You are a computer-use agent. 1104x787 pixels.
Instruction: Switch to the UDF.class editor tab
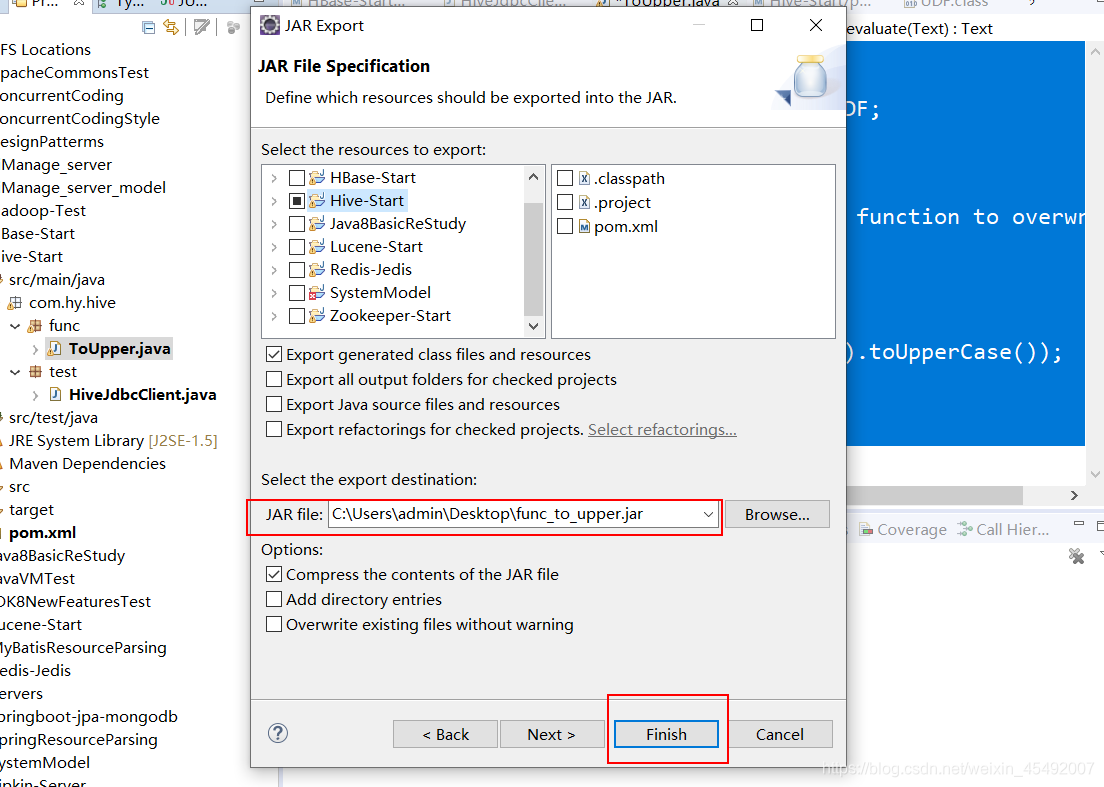[947, 4]
